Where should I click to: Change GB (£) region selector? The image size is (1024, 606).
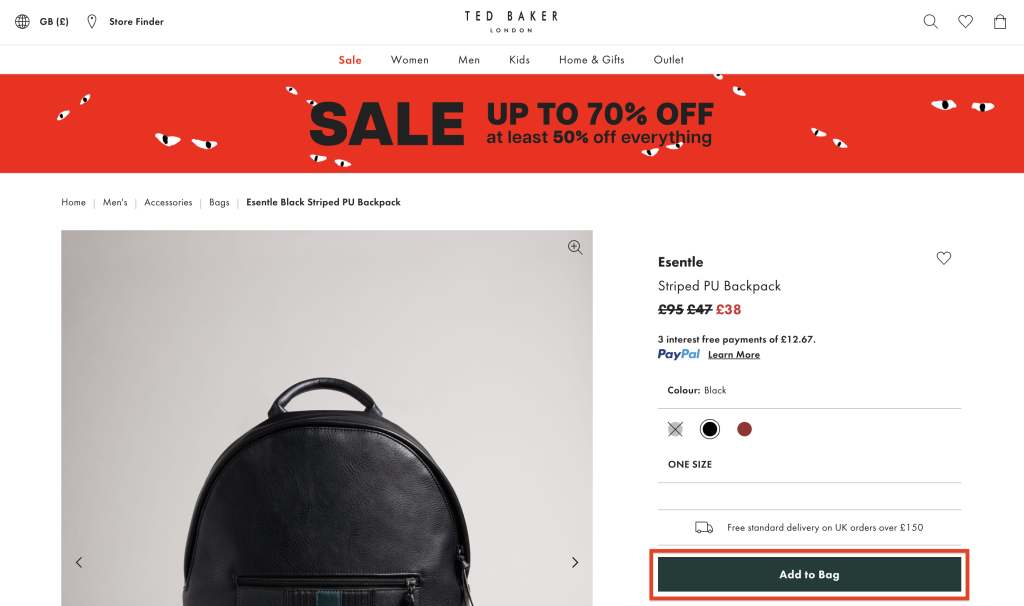point(54,22)
